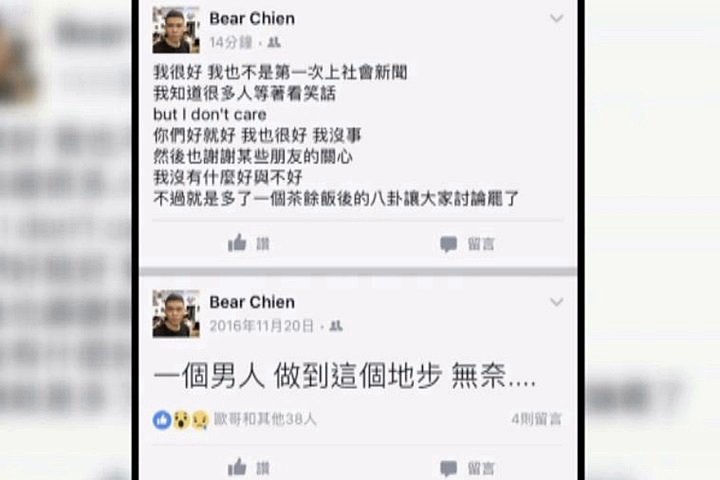View the 歐哥和其他38人 reactions list
Viewport: 720px width, 480px height.
point(265,419)
